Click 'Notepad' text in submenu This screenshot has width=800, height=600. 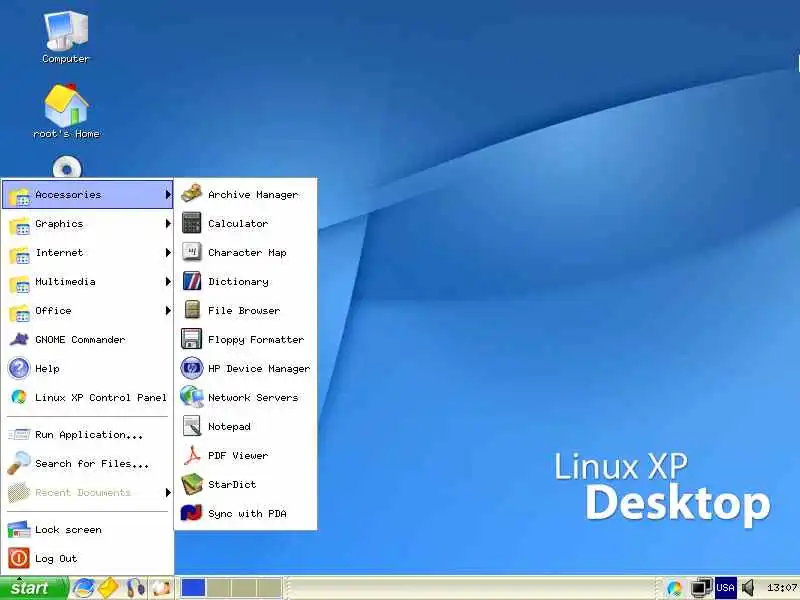click(x=229, y=427)
